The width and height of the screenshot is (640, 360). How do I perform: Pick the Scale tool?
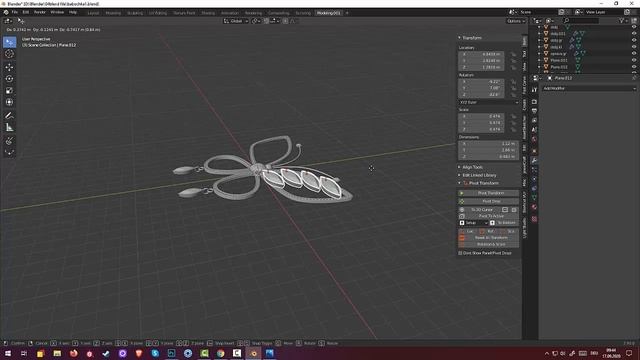pos(9,91)
